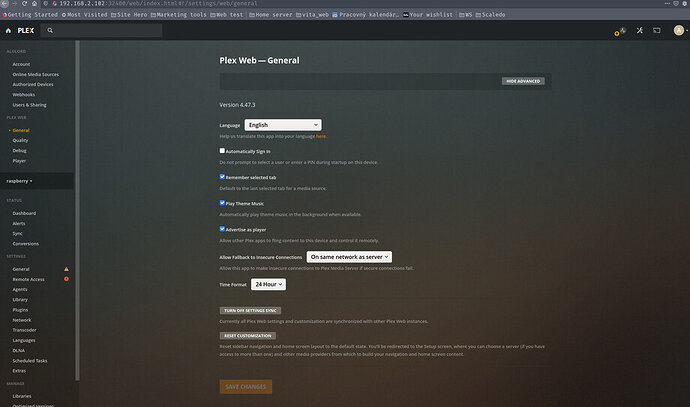
Task: Open Allow Fallback to Insecure Connections dropdown
Action: pyautogui.click(x=349, y=257)
